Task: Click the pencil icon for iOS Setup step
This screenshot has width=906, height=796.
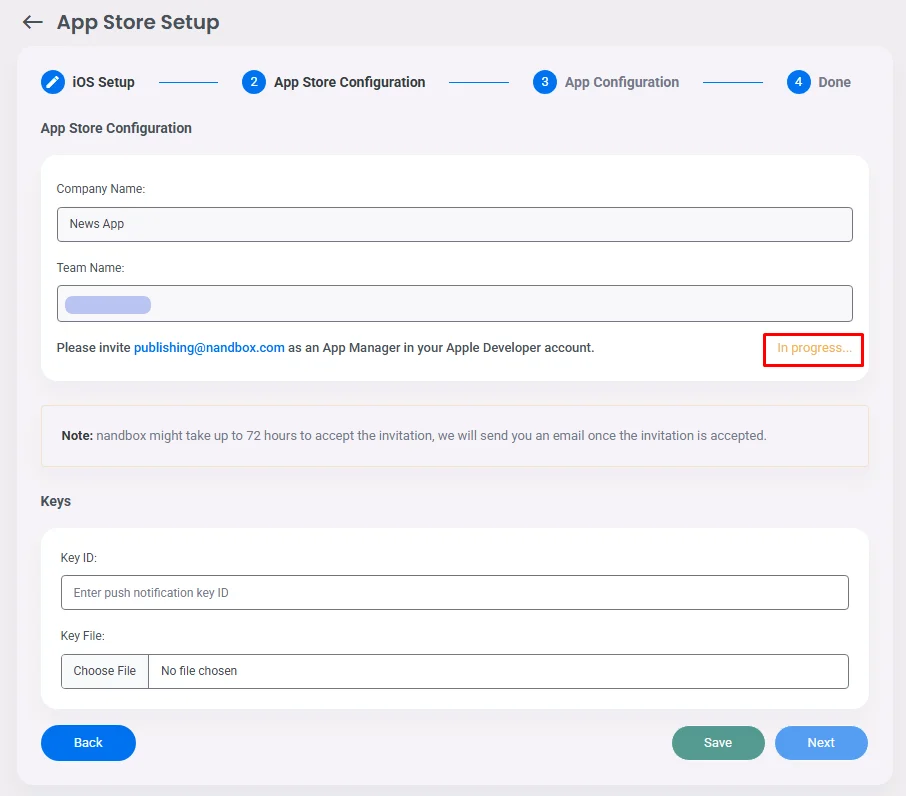Action: click(x=53, y=82)
